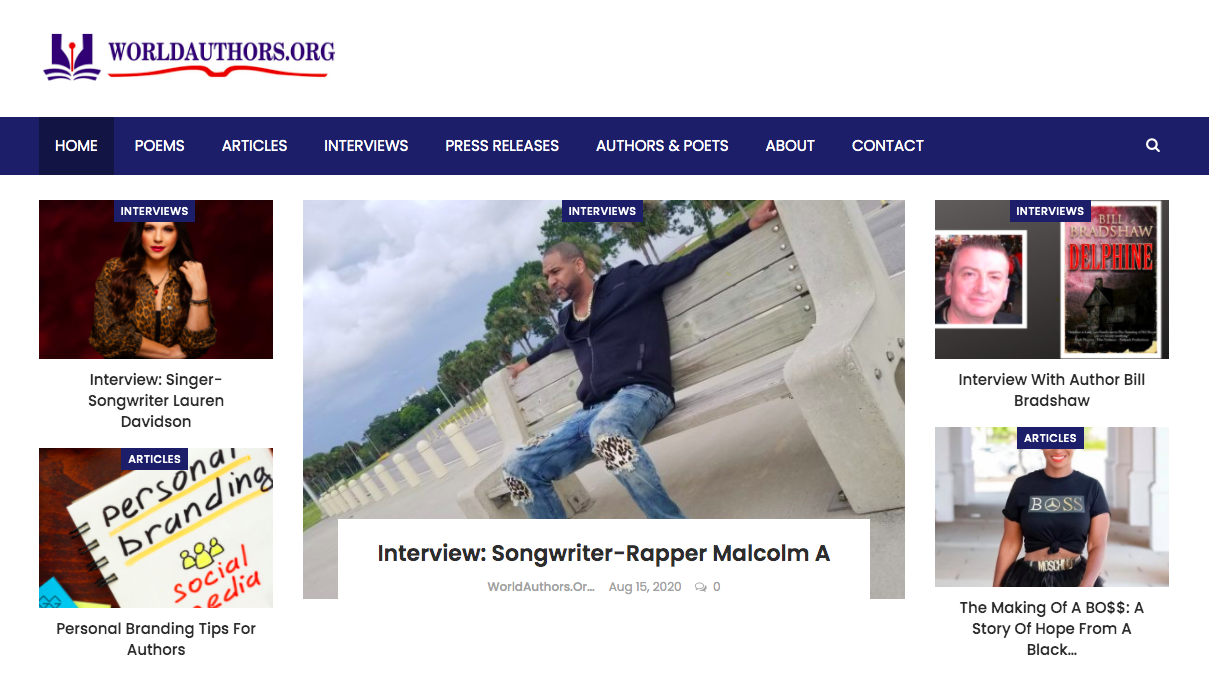1209x683 pixels.
Task: Go to the CONTACT page
Action: pos(888,146)
